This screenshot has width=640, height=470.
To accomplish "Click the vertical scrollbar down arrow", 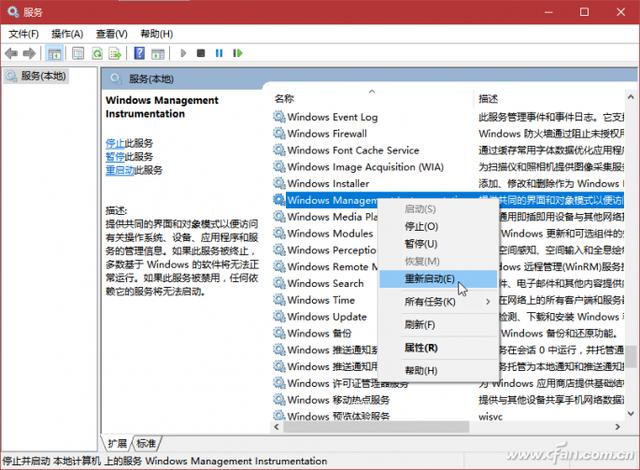I will pos(631,413).
